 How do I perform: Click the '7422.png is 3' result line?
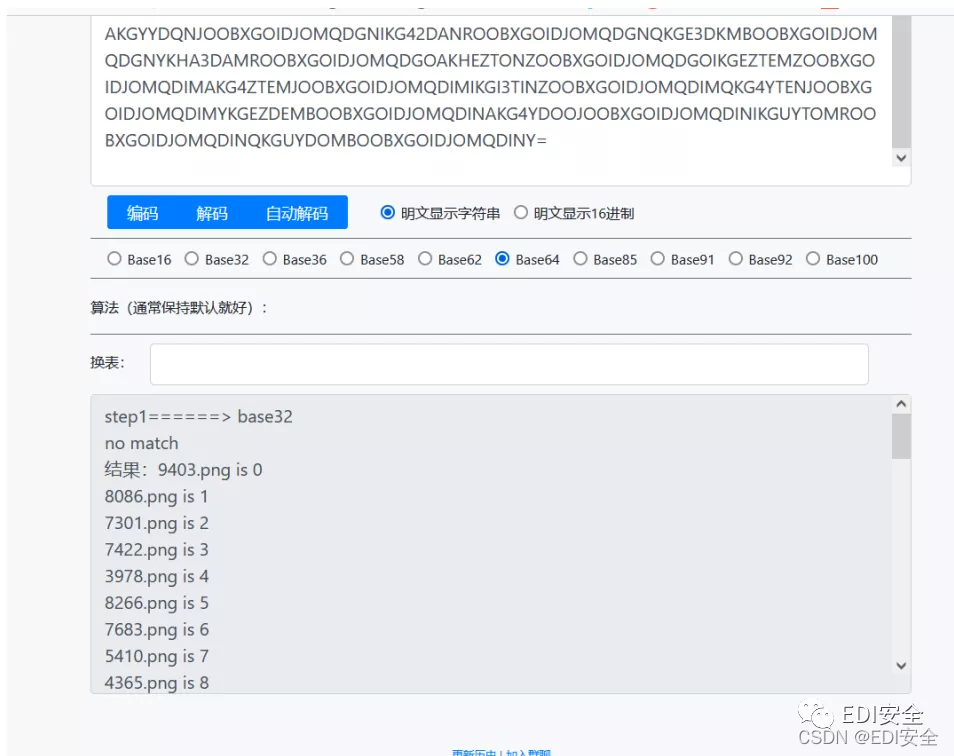point(156,550)
